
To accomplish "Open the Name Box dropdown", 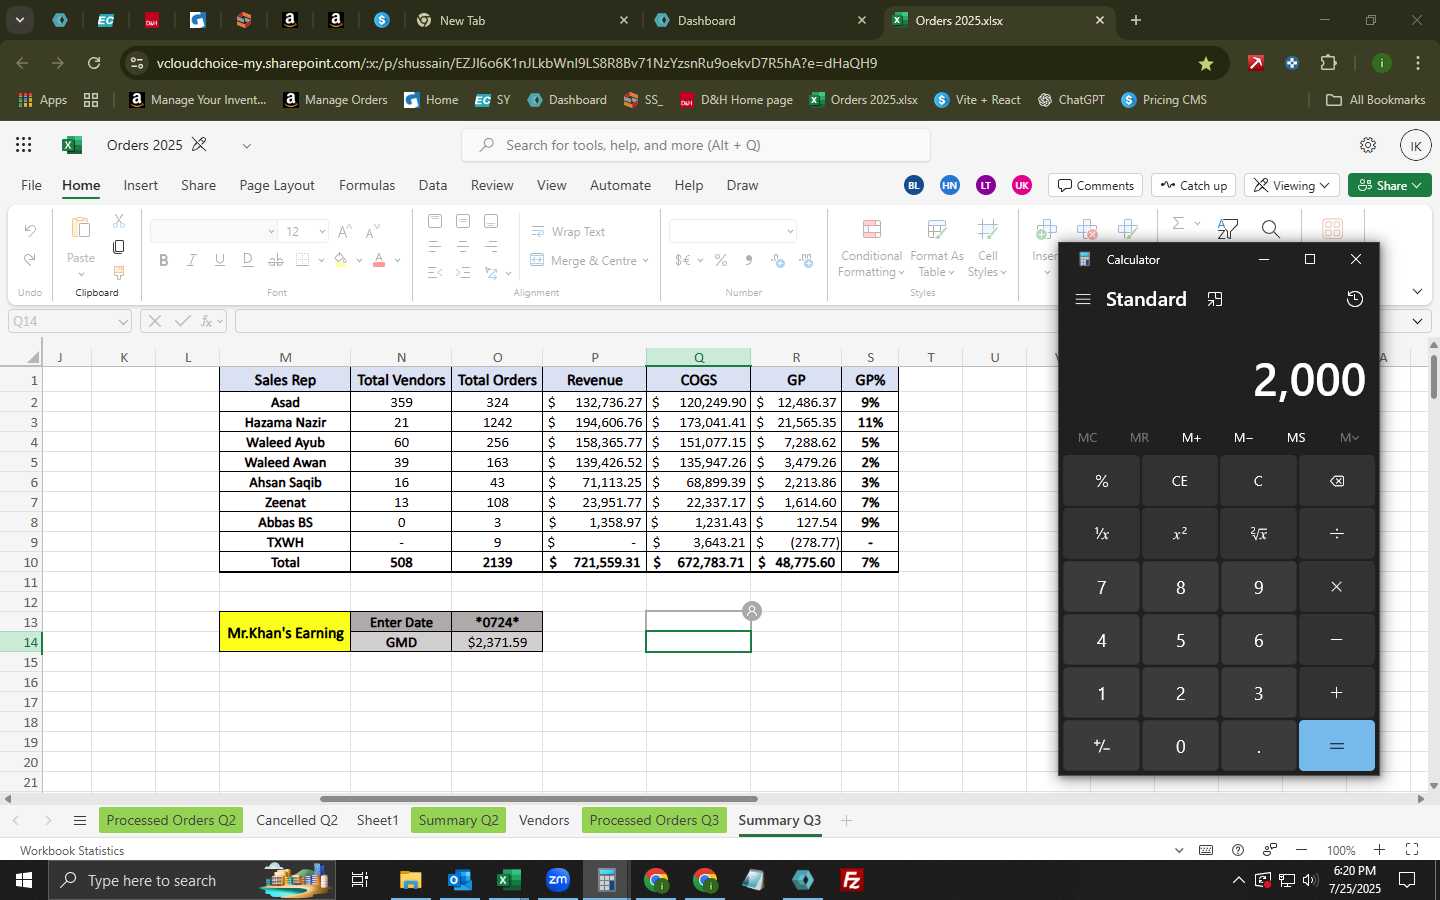I will tap(123, 321).
